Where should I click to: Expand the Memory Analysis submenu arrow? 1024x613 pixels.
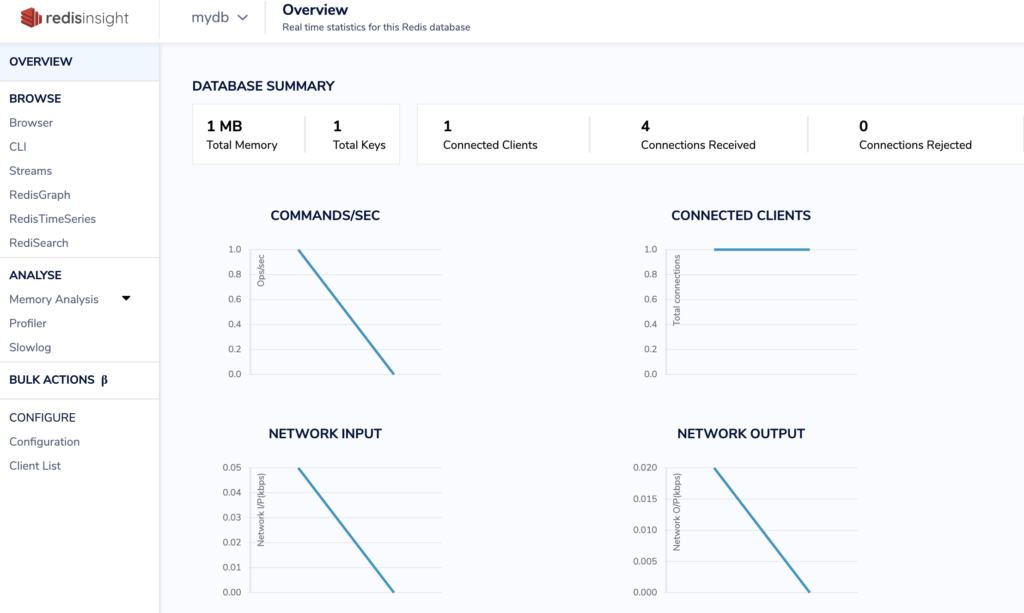(126, 298)
